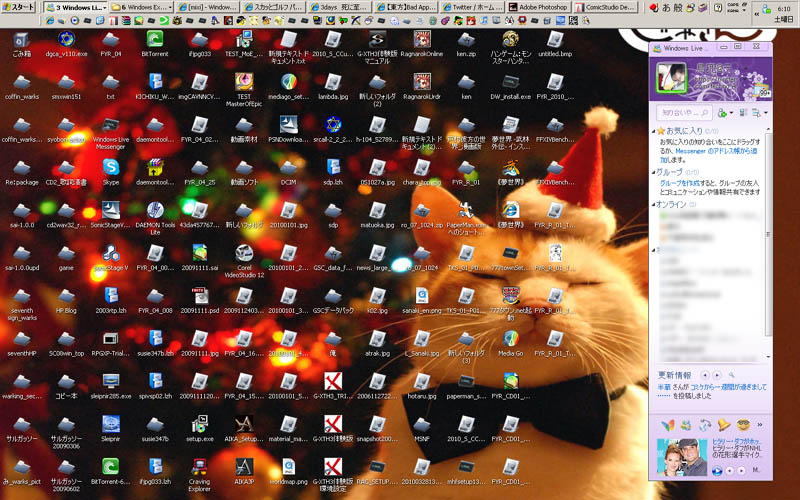Click the Messenger contact list scrollbar
This screenshot has width=800, height=500.
768,235
